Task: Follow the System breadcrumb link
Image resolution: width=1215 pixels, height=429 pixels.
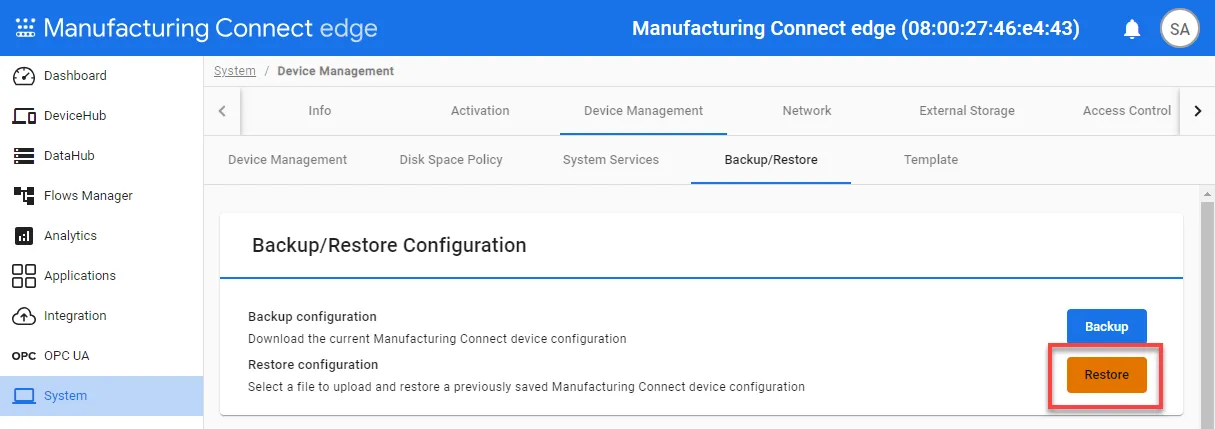Action: (235, 71)
